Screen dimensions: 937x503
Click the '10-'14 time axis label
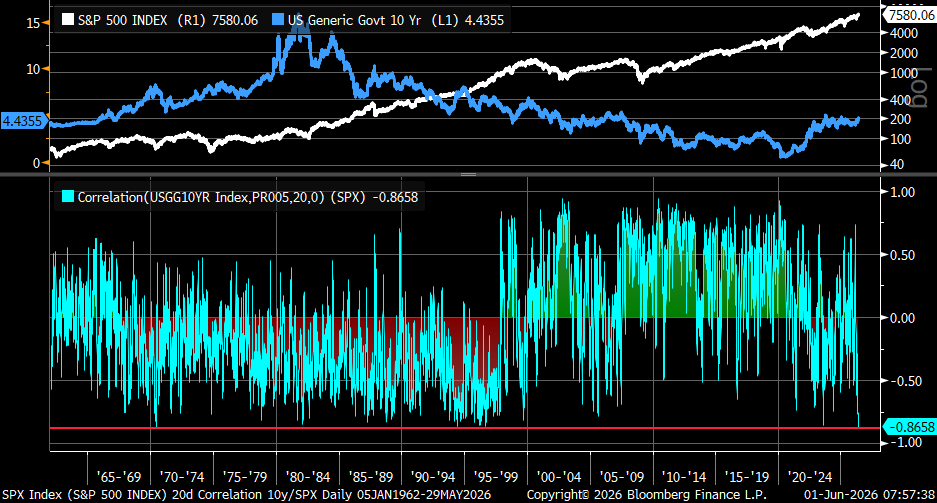click(684, 477)
